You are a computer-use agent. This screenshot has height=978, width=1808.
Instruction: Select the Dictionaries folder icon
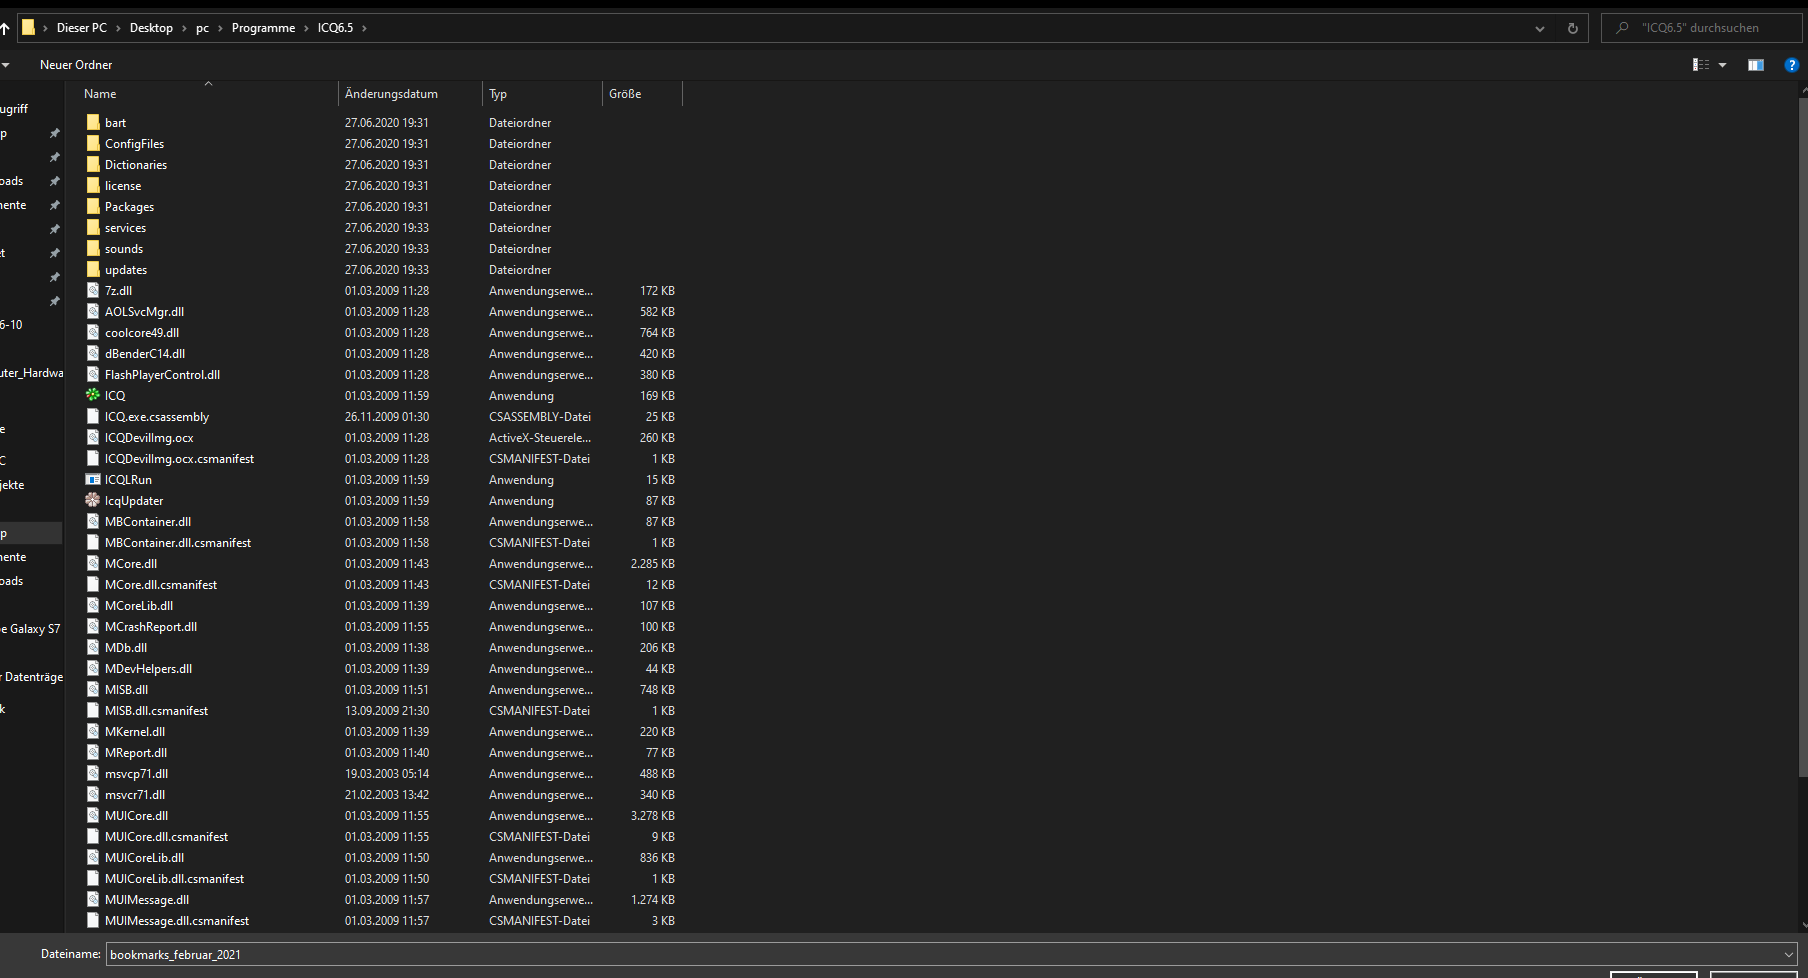(93, 164)
